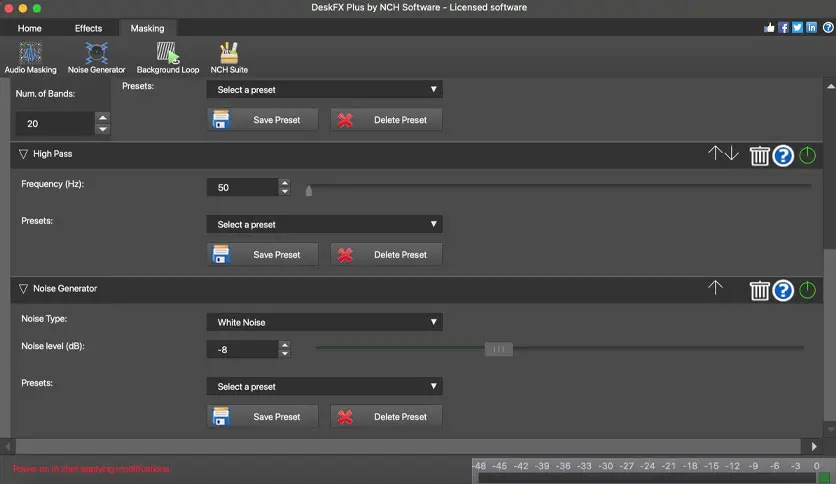Switch to the Home tab
This screenshot has height=484, width=836.
tap(29, 28)
